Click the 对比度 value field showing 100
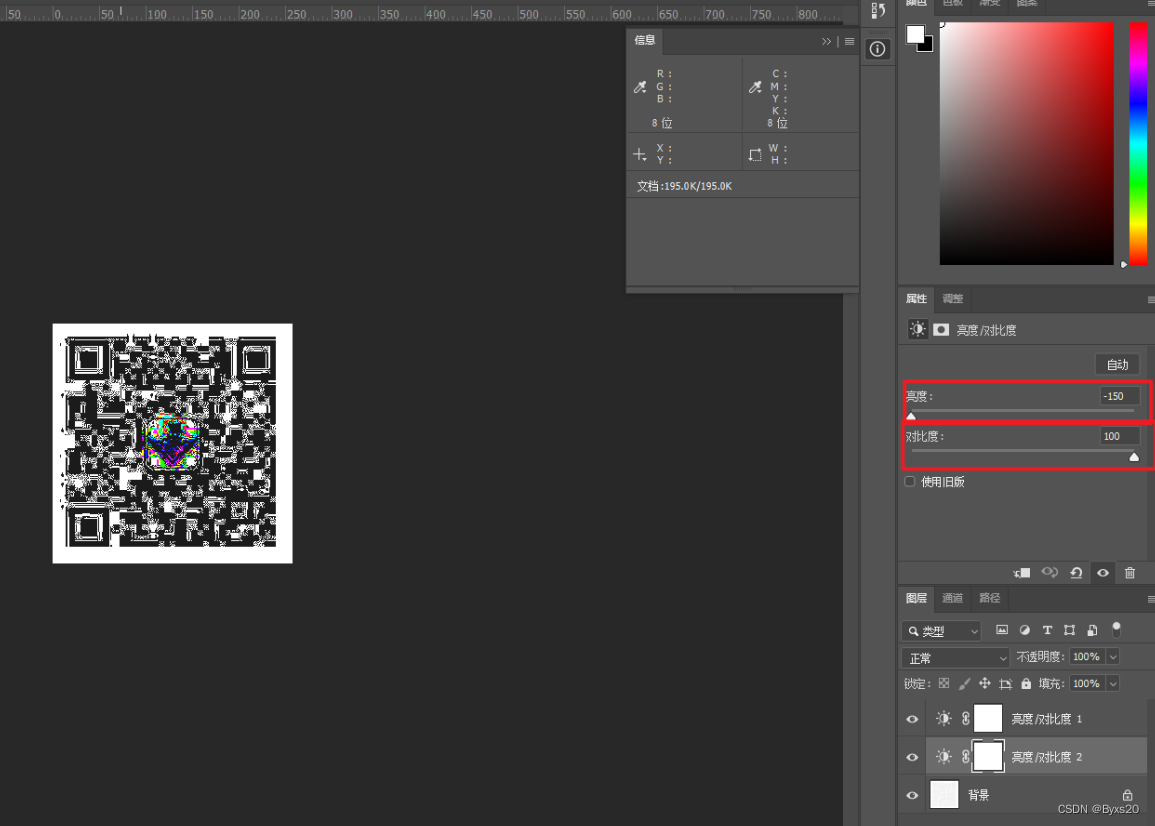 (1118, 436)
